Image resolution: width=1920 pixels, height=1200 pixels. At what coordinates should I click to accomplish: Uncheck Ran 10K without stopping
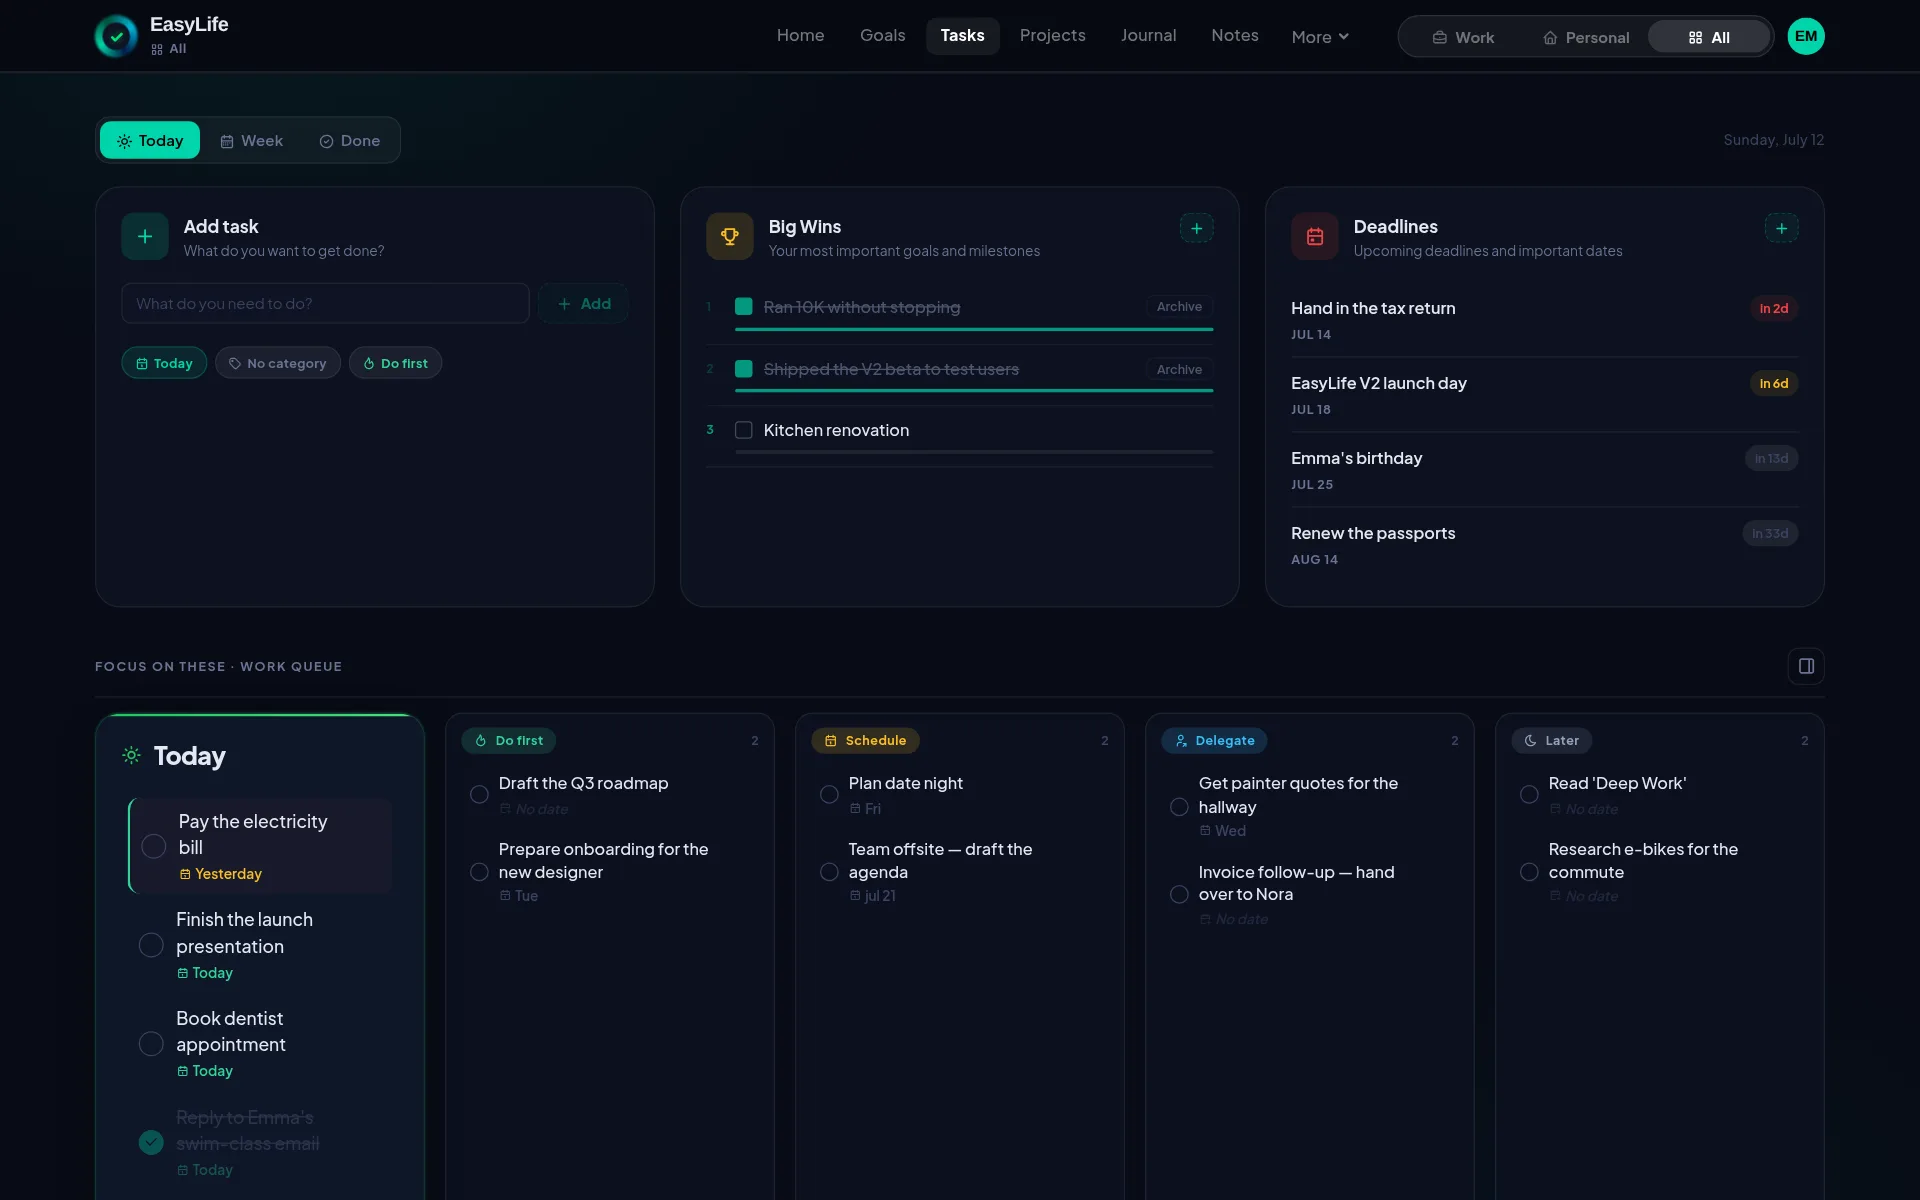pos(744,307)
